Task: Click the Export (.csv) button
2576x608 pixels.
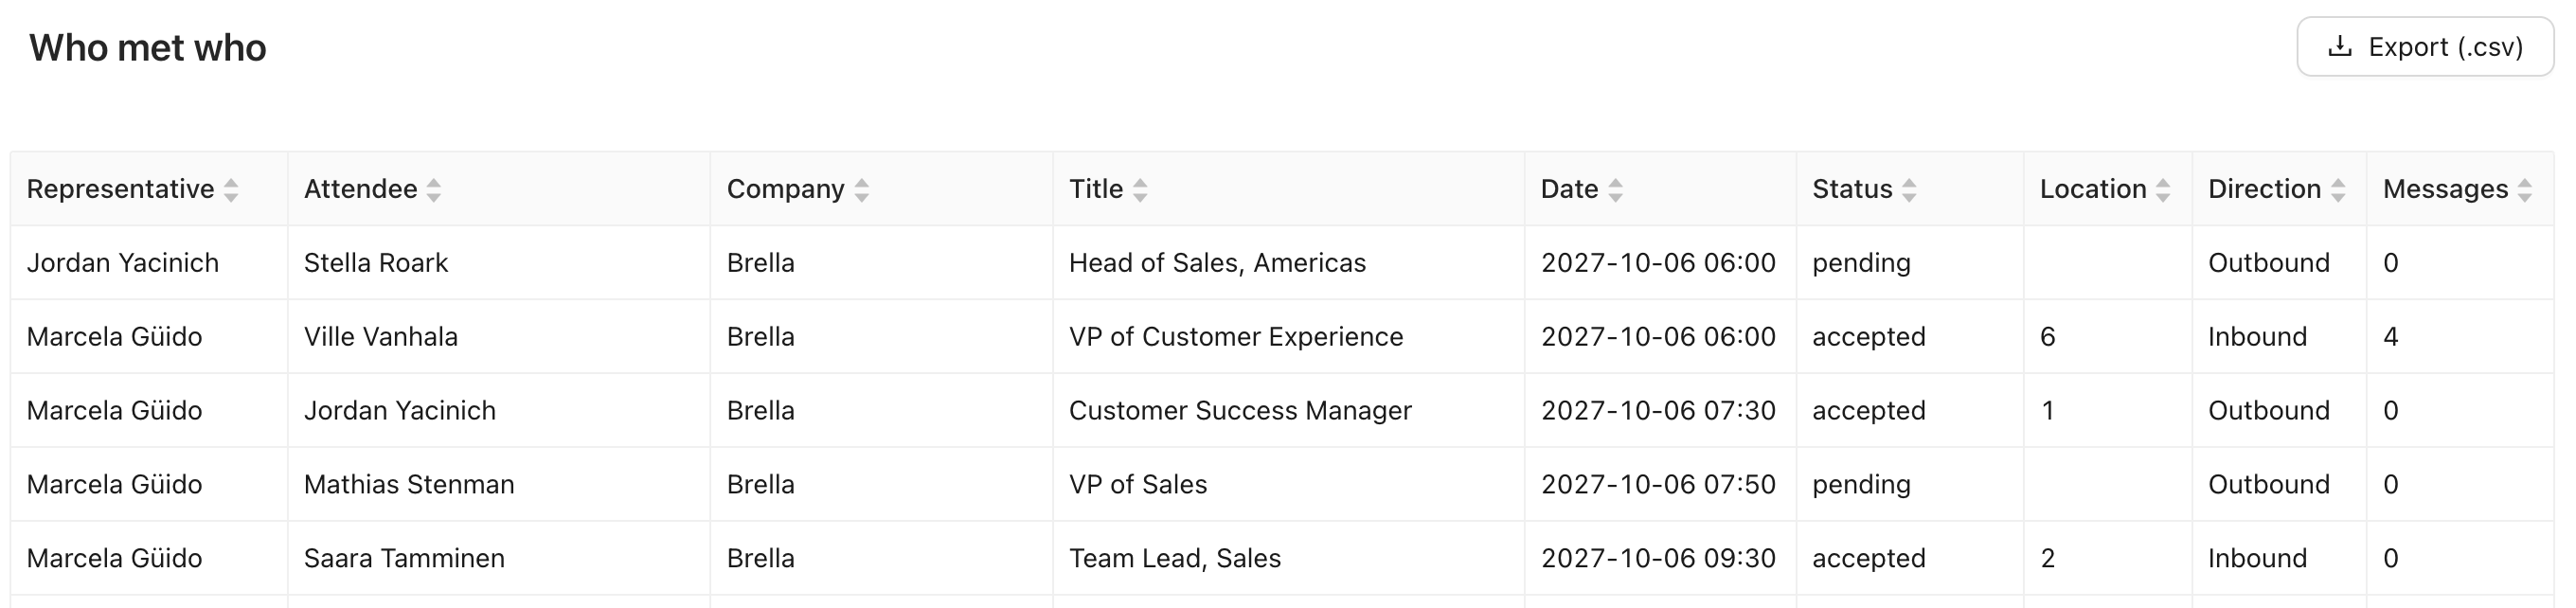Action: click(2424, 47)
